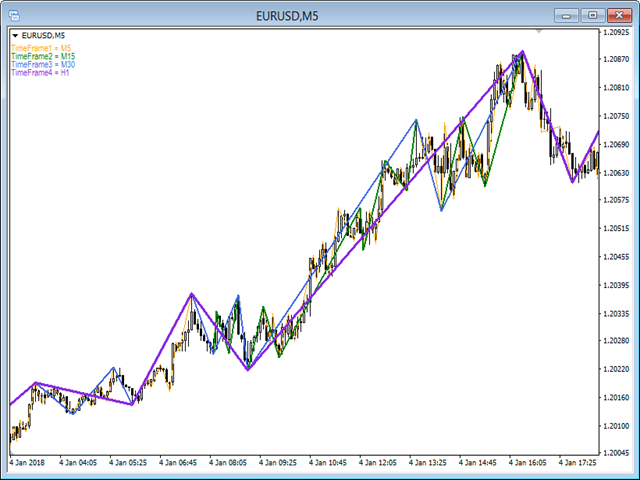Click price level 1.20335 on price axis
Image resolution: width=640 pixels, height=480 pixels.
click(616, 313)
